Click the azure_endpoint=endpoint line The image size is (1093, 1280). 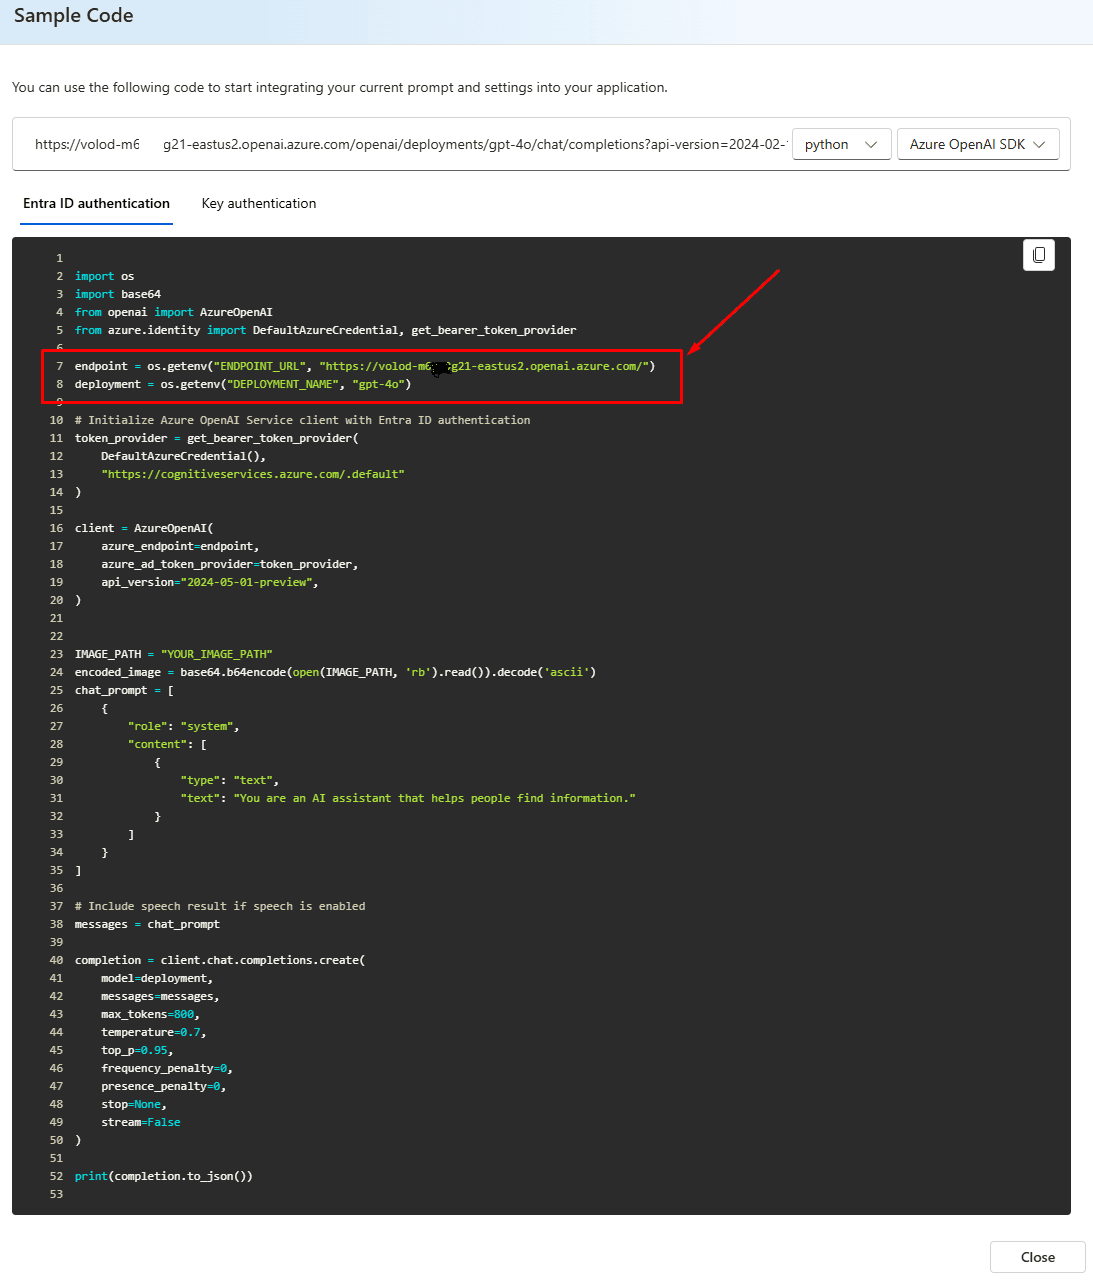(x=180, y=546)
